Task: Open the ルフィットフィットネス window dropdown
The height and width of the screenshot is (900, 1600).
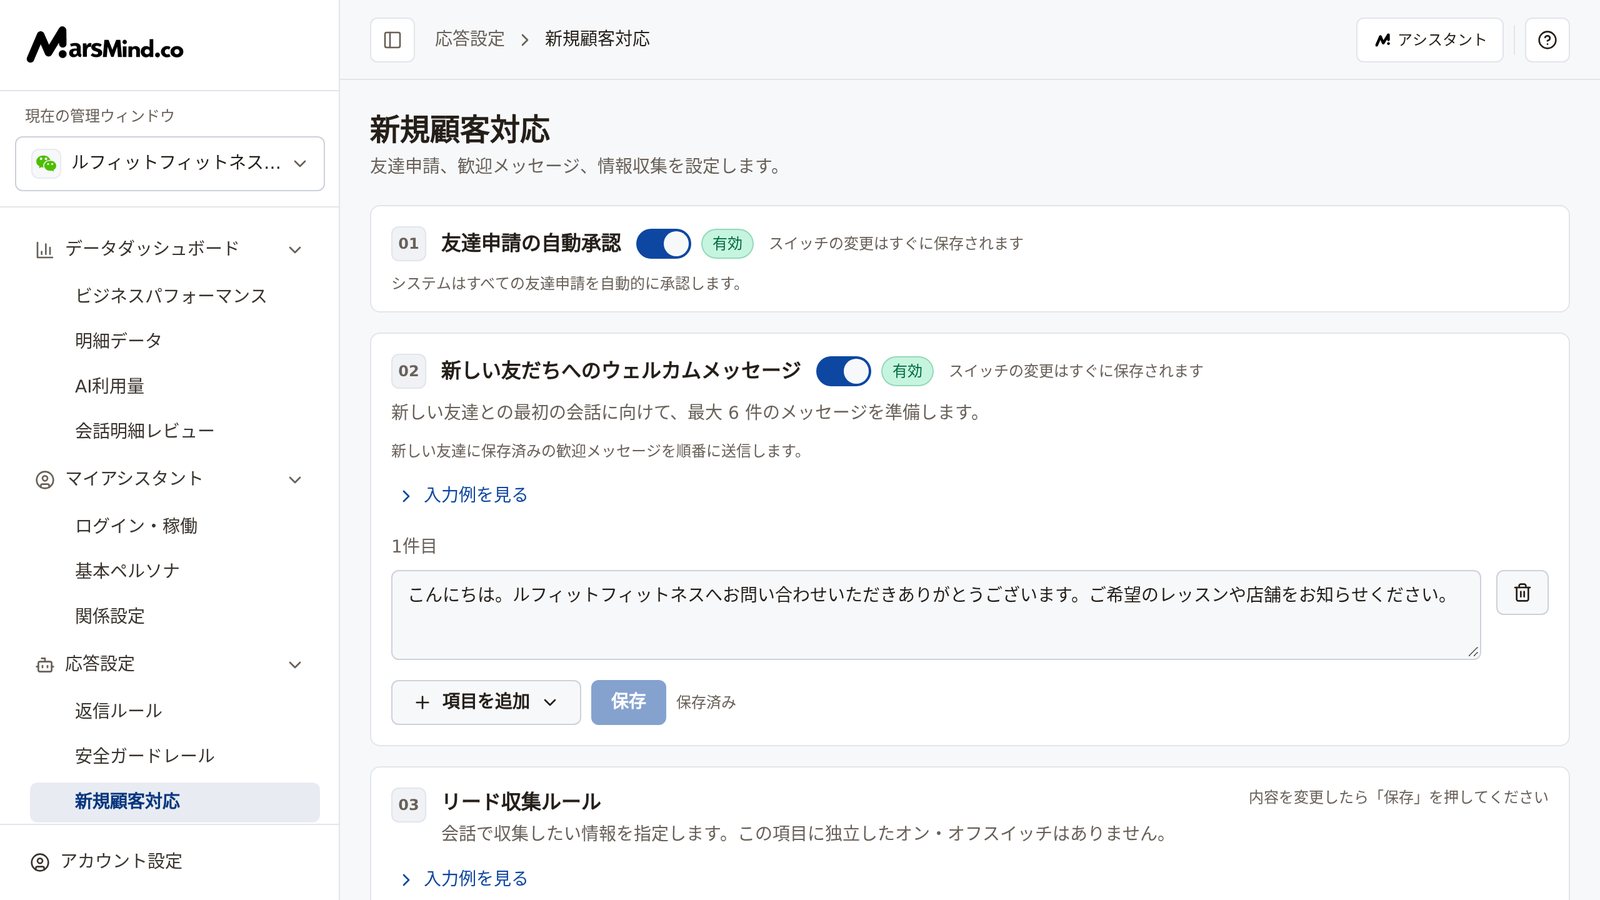Action: [x=170, y=163]
